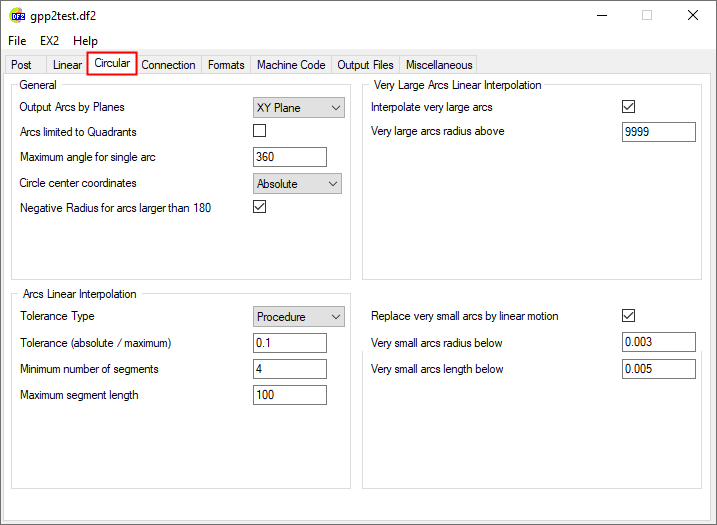Viewport: 717px width, 525px height.
Task: Disable Interpolate very large arcs checkbox
Action: (629, 107)
